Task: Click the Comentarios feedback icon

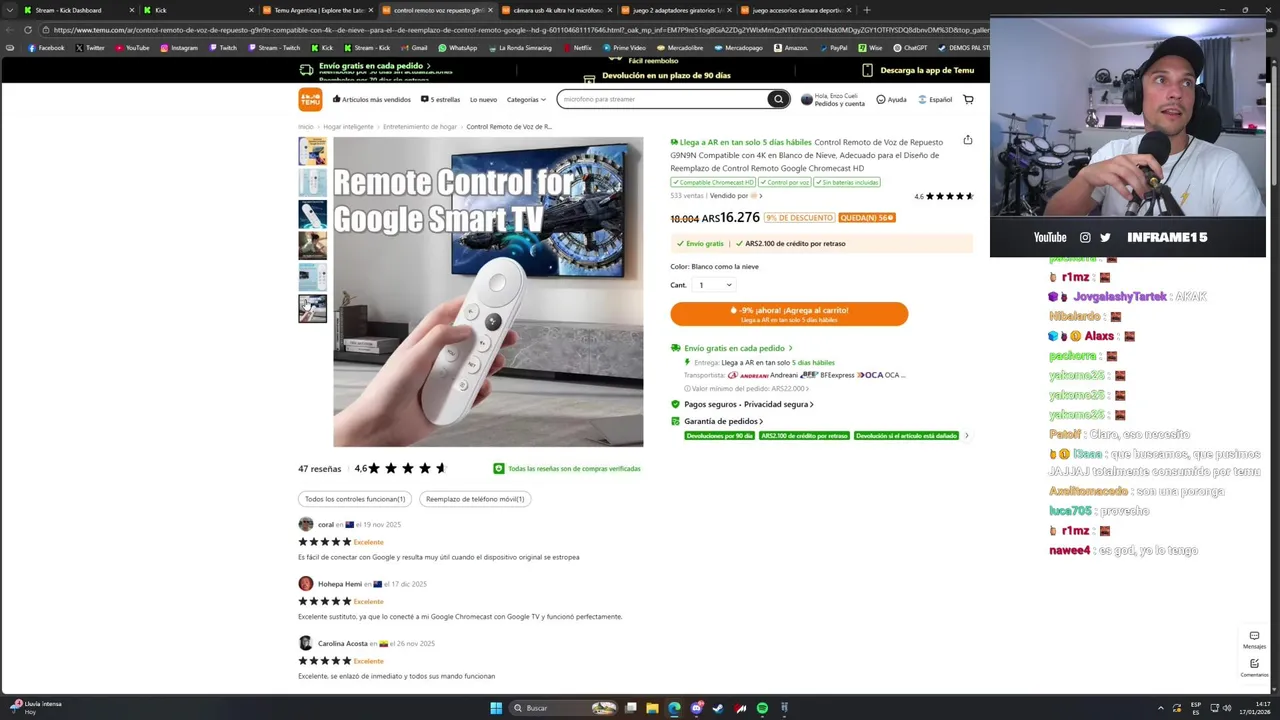Action: click(1254, 667)
